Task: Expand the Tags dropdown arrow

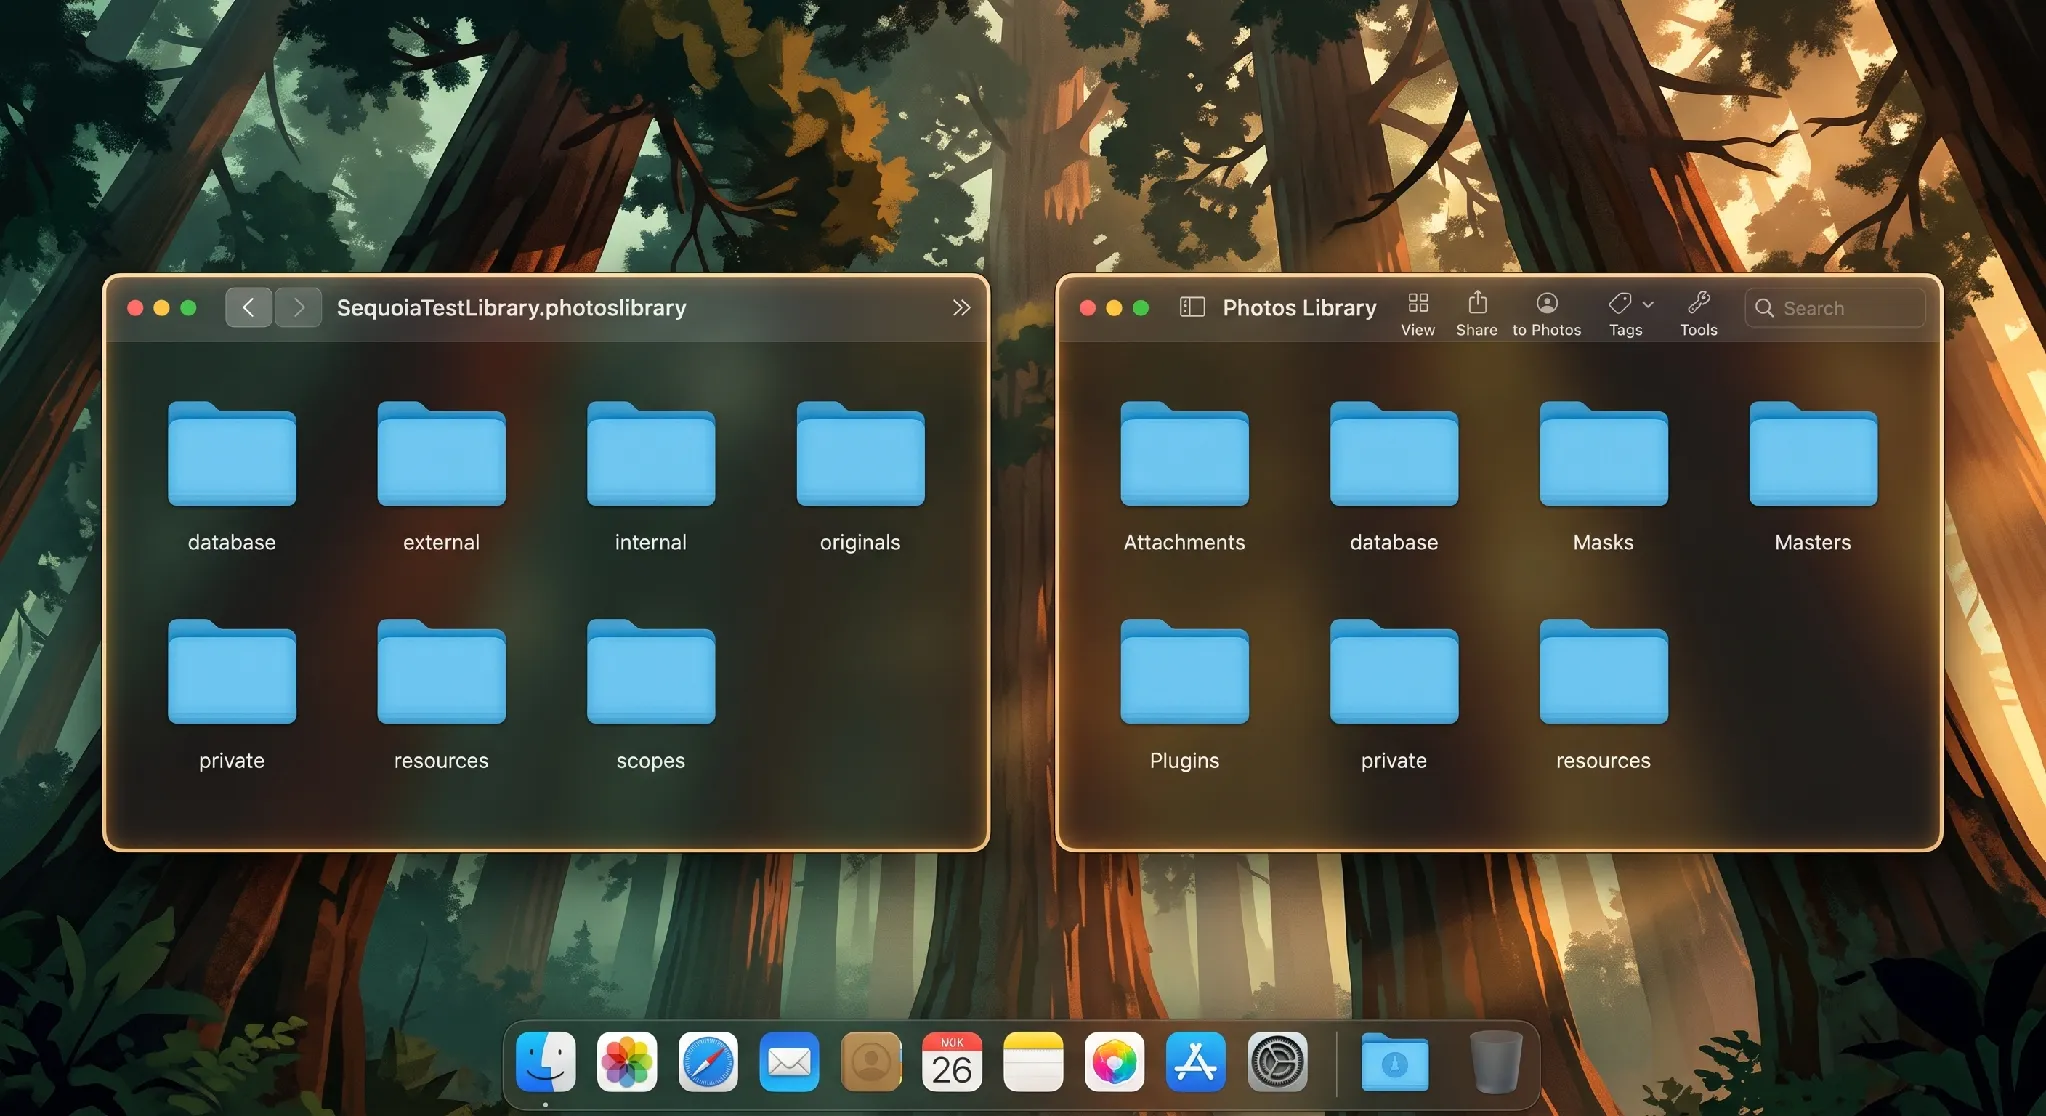Action: tap(1648, 304)
